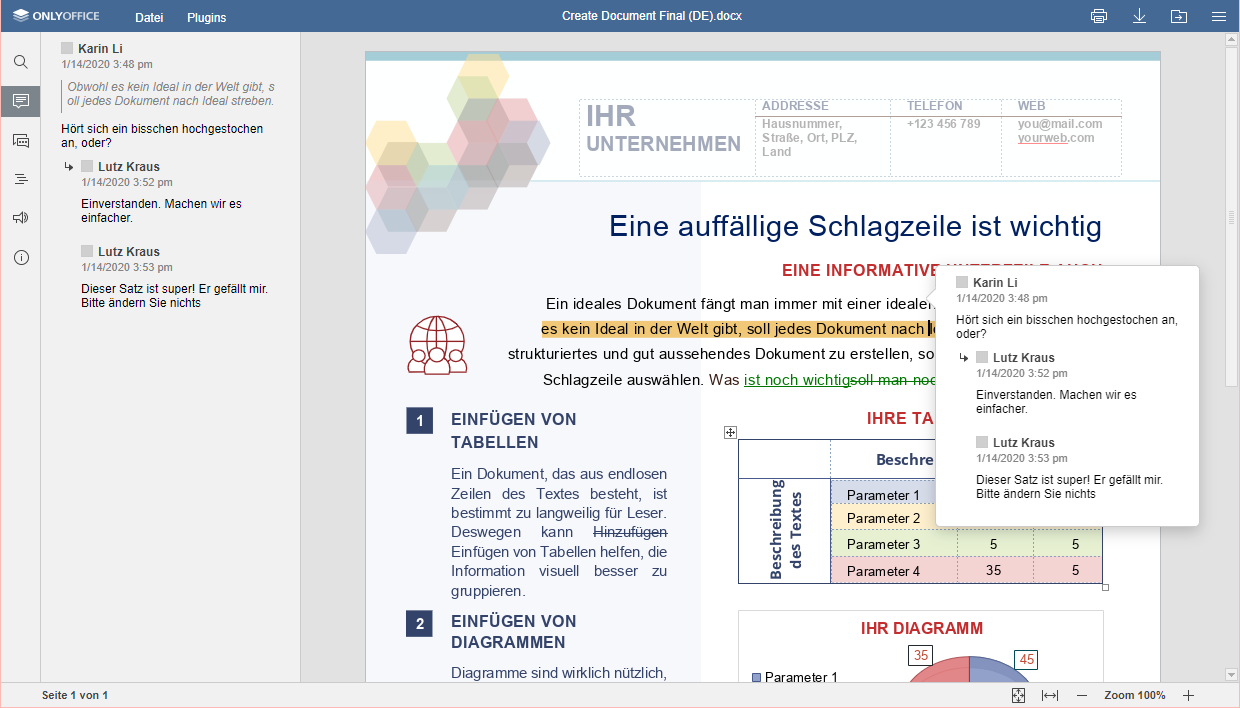Zoom in with the plus button
This screenshot has height=708, width=1240.
pyautogui.click(x=1189, y=695)
